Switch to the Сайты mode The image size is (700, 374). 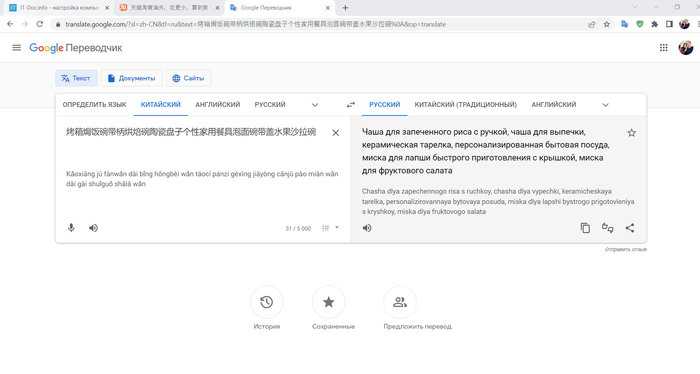188,78
